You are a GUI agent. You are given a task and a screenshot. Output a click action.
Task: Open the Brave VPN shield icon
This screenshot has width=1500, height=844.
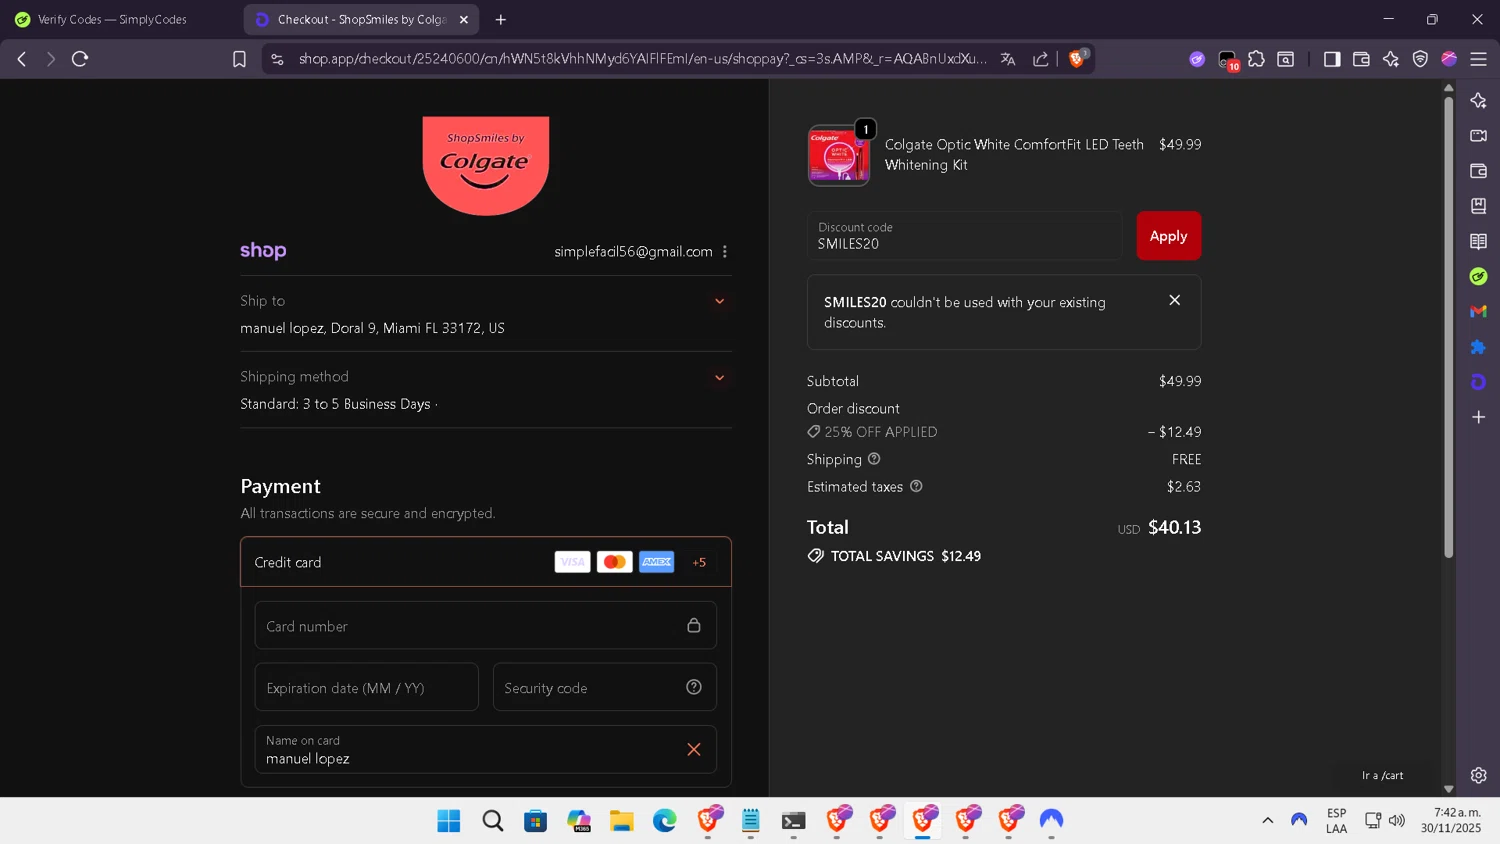pyautogui.click(x=1420, y=59)
